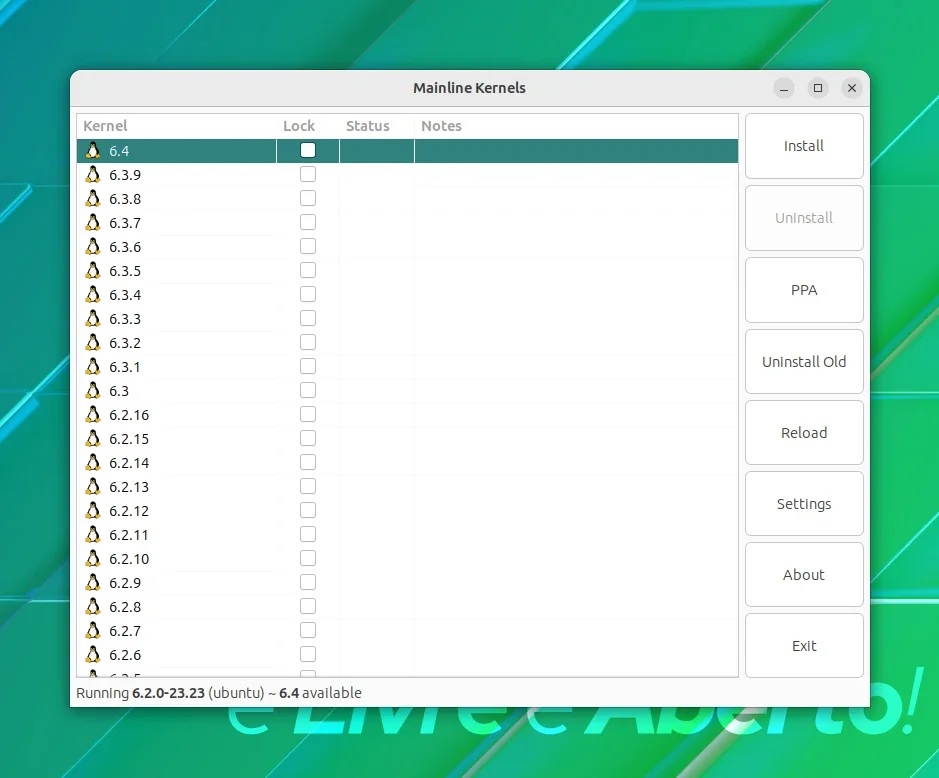Screen dimensions: 939x778
Task: Click the penguin icon beside kernel 6.2.9
Action: click(x=93, y=582)
